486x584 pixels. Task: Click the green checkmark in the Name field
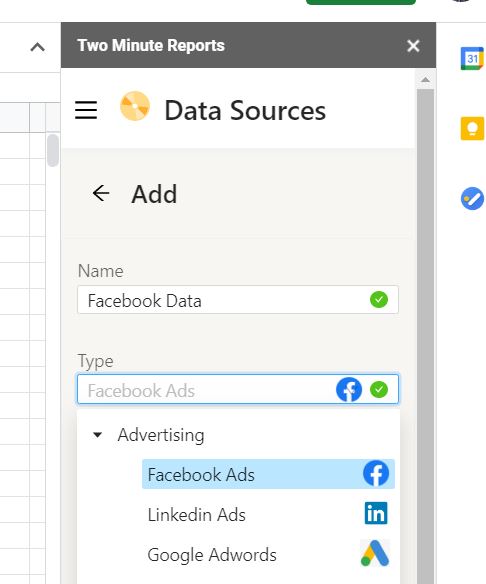click(x=379, y=300)
